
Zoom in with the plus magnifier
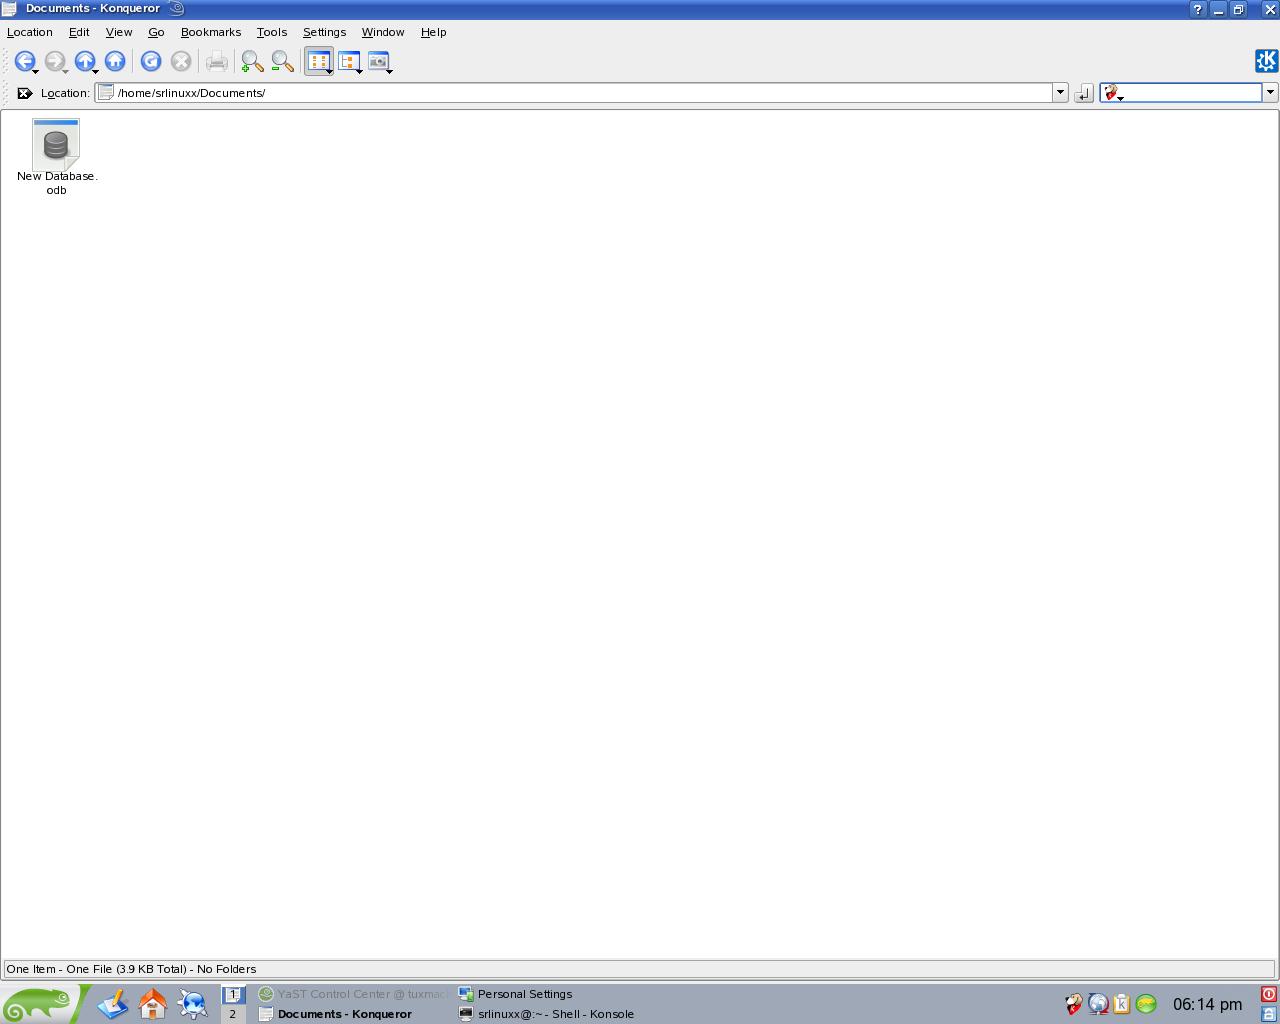click(x=253, y=62)
